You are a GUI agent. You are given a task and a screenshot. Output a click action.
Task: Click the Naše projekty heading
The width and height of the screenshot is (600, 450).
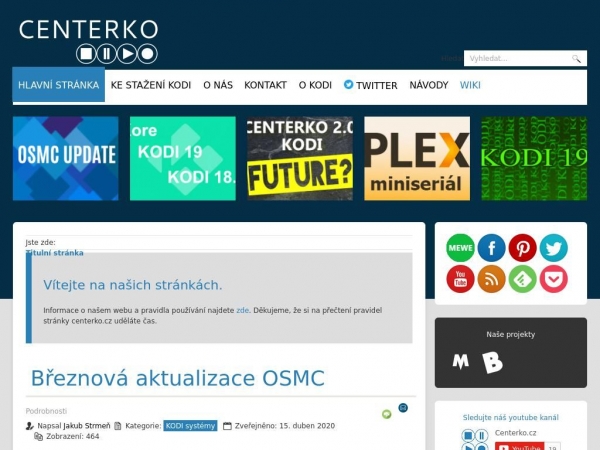(x=510, y=334)
